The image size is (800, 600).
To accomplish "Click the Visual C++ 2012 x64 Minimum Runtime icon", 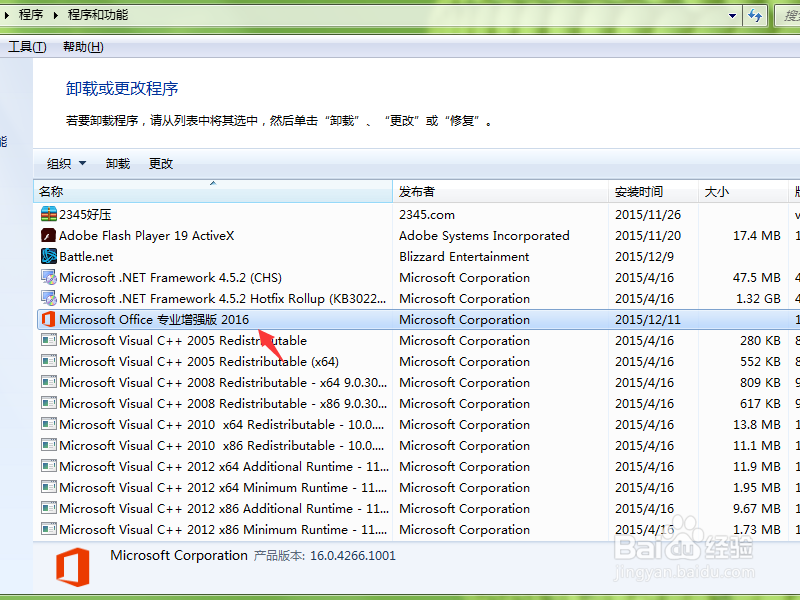I will (x=48, y=487).
